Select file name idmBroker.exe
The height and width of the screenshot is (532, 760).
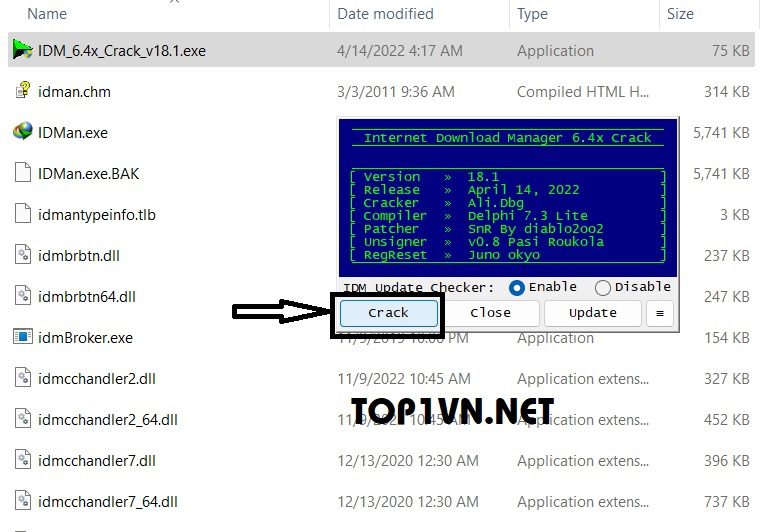point(85,337)
